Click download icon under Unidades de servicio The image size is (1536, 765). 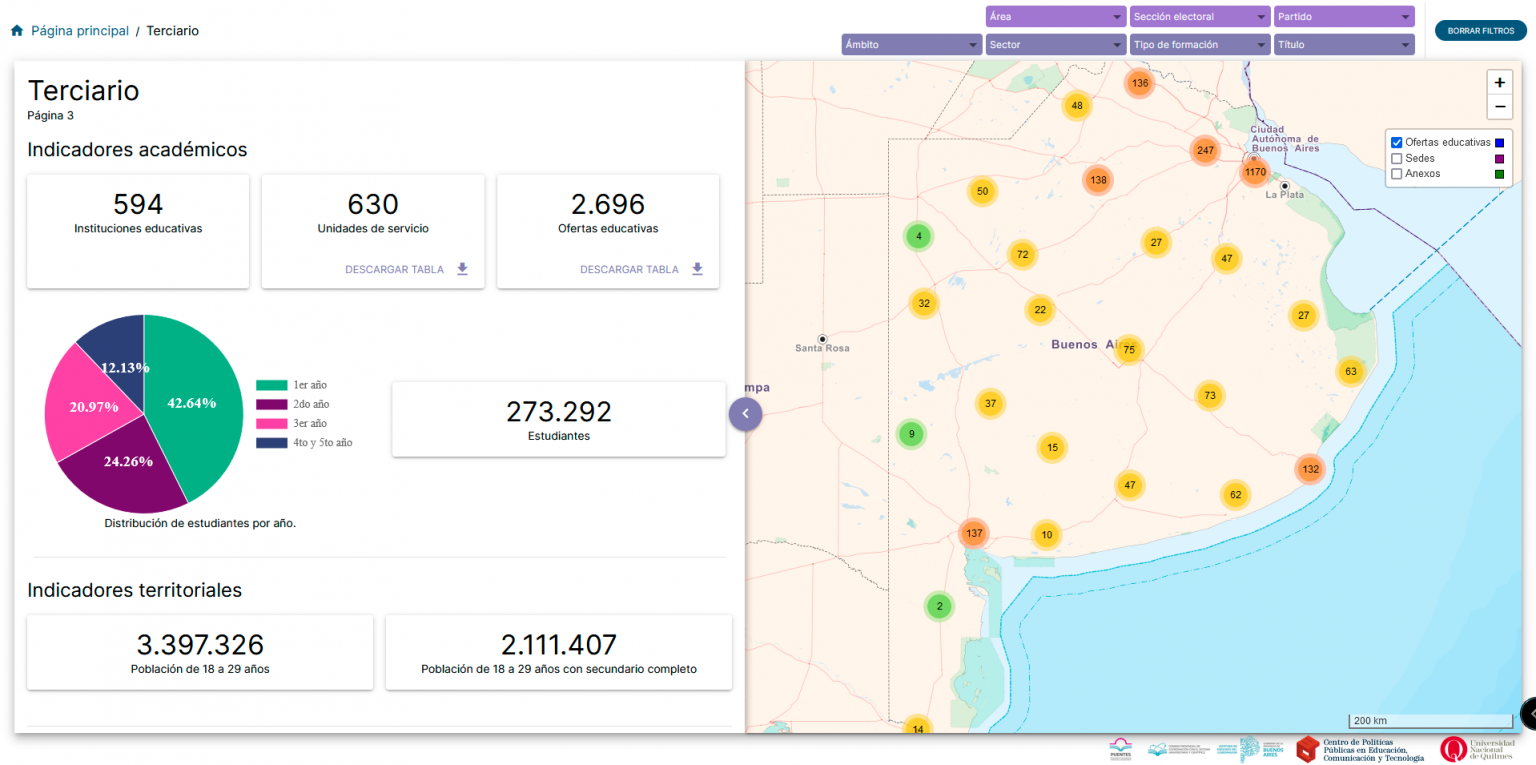point(462,269)
